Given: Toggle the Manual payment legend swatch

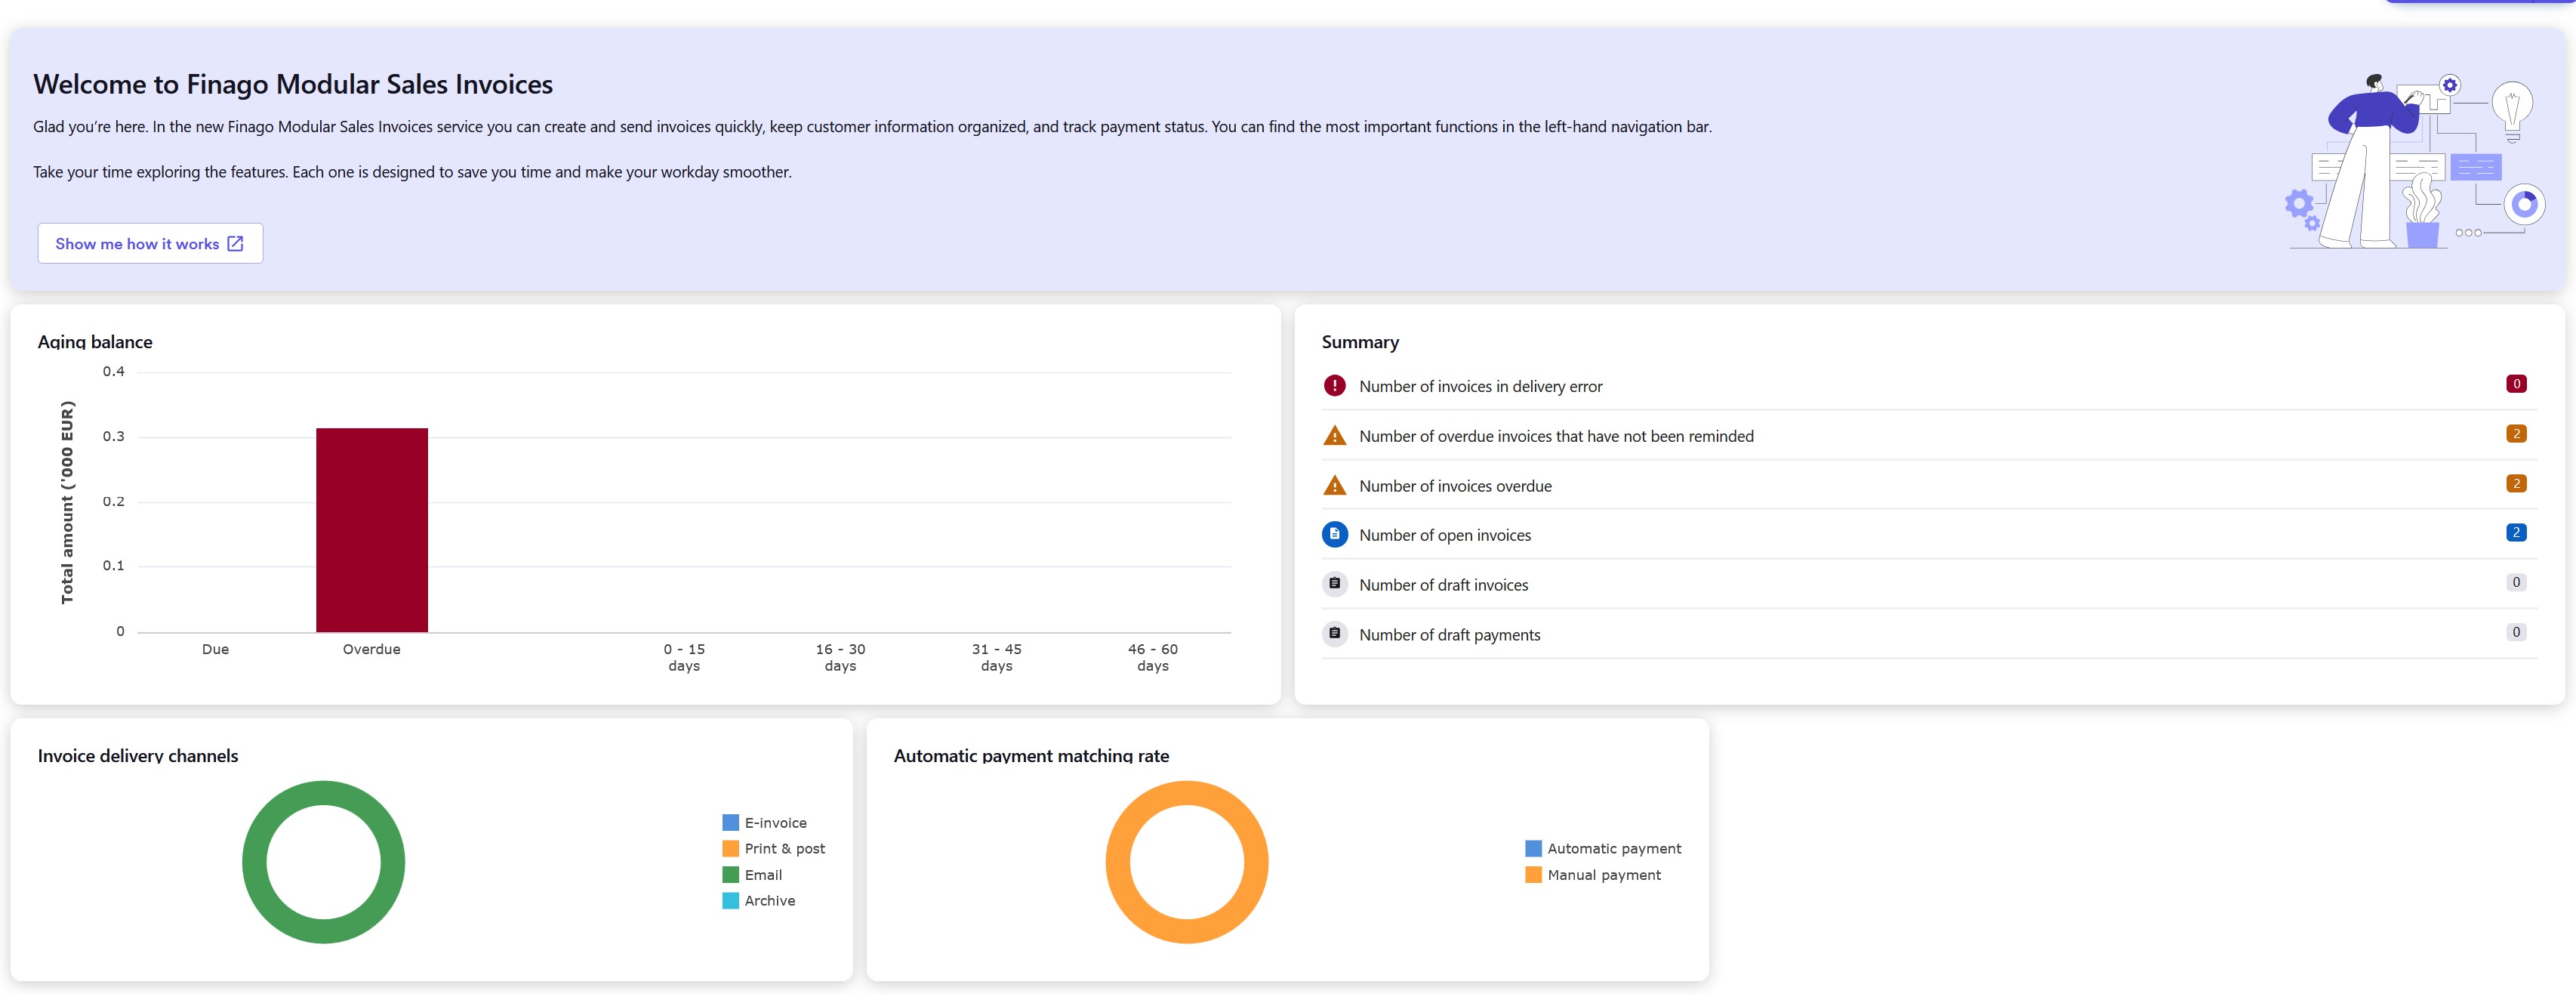Looking at the screenshot, I should click(x=1533, y=875).
